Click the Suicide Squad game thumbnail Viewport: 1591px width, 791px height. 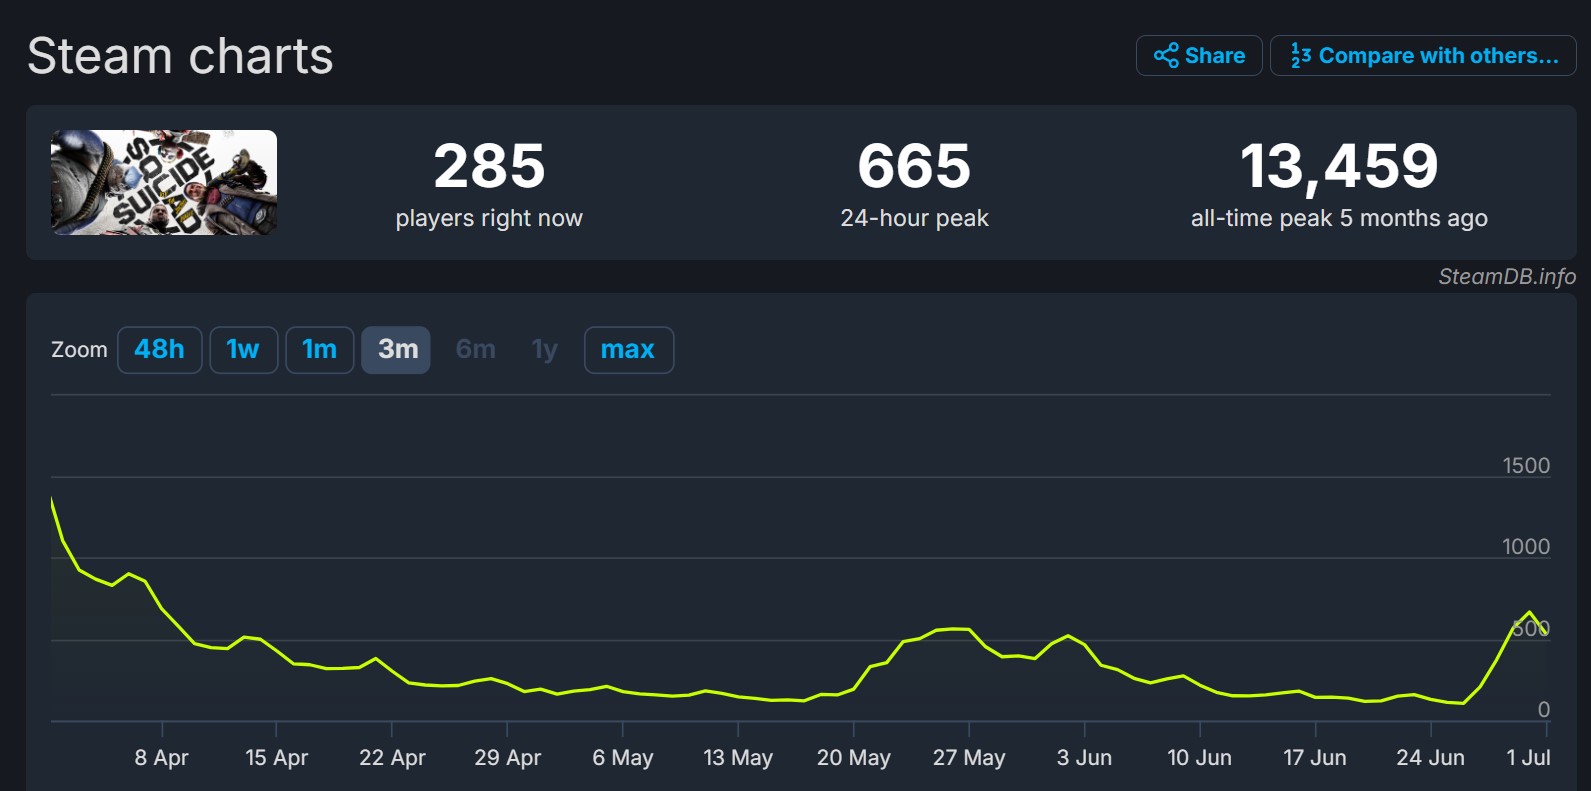pyautogui.click(x=164, y=183)
